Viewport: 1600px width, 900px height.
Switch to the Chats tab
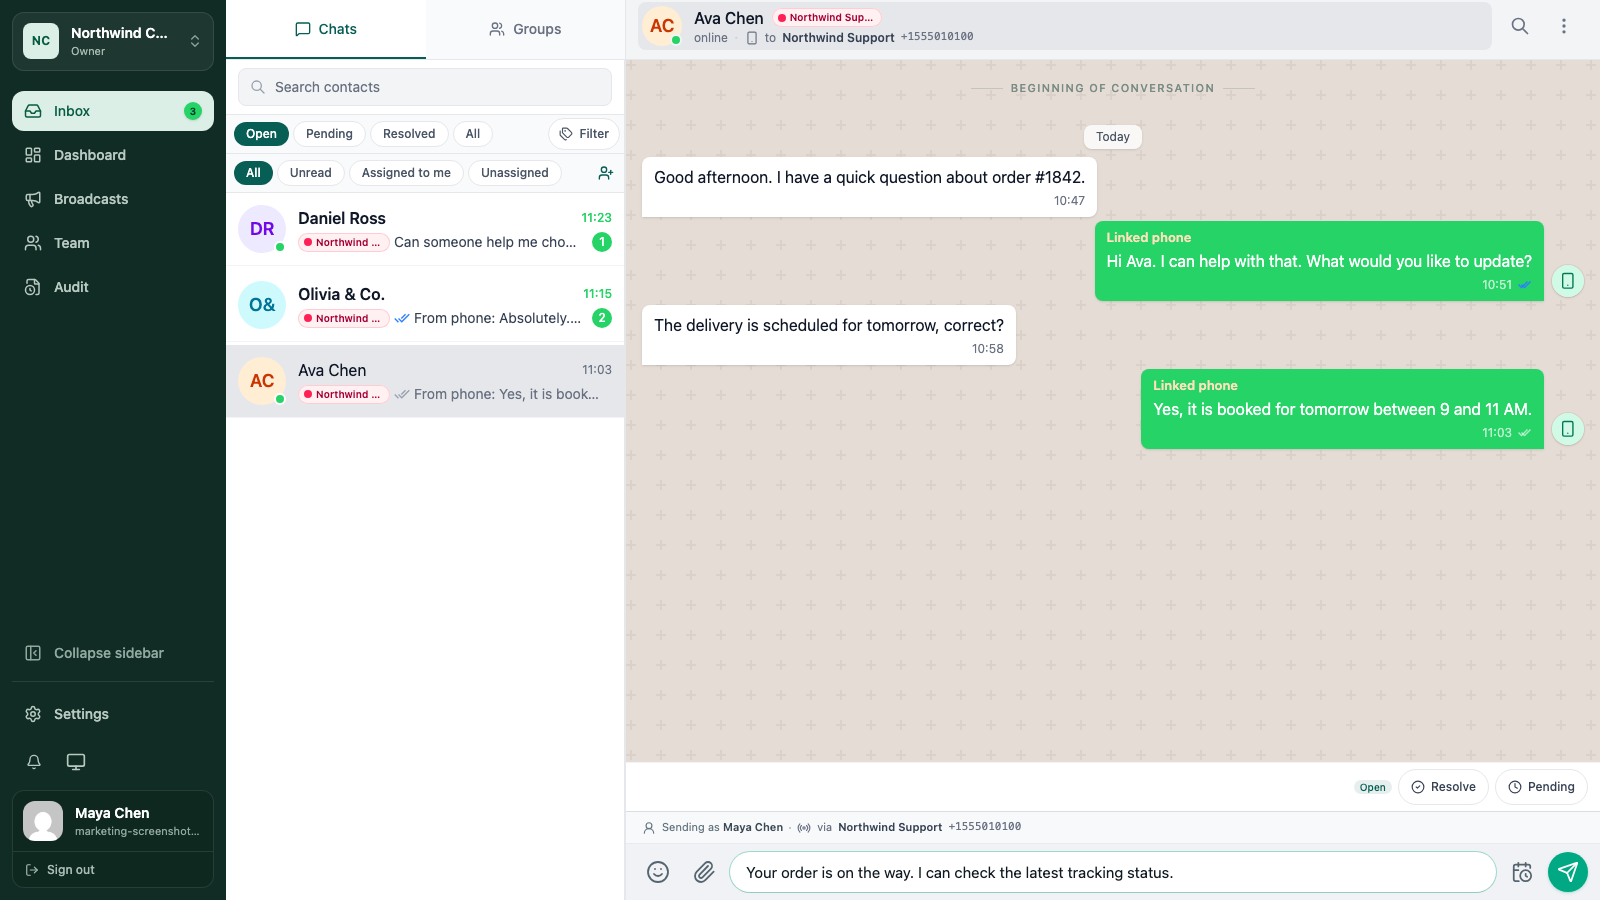(326, 29)
